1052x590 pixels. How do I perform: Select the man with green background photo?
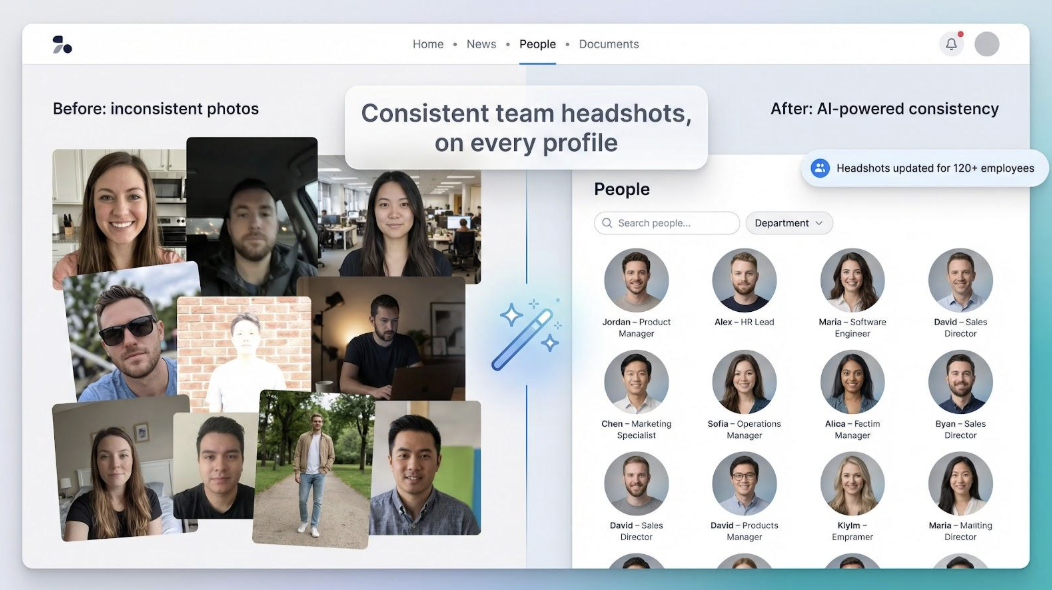(x=425, y=469)
